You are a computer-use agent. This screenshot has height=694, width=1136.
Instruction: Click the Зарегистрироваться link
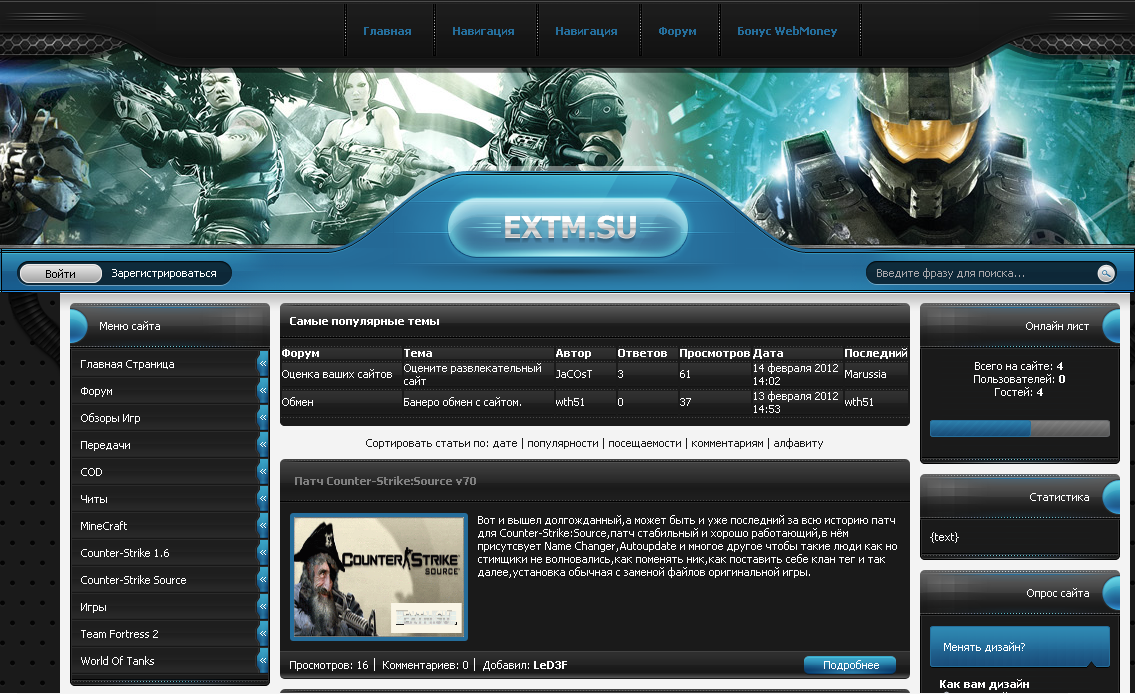point(164,273)
